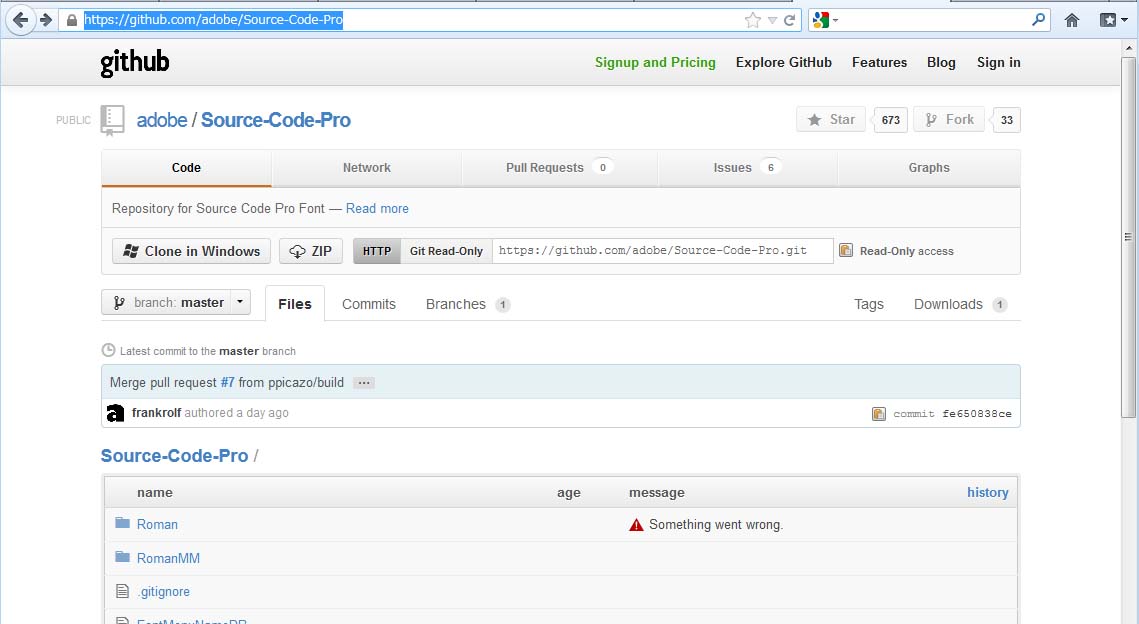The width and height of the screenshot is (1139, 624).
Task: Star the repository
Action: coord(831,119)
